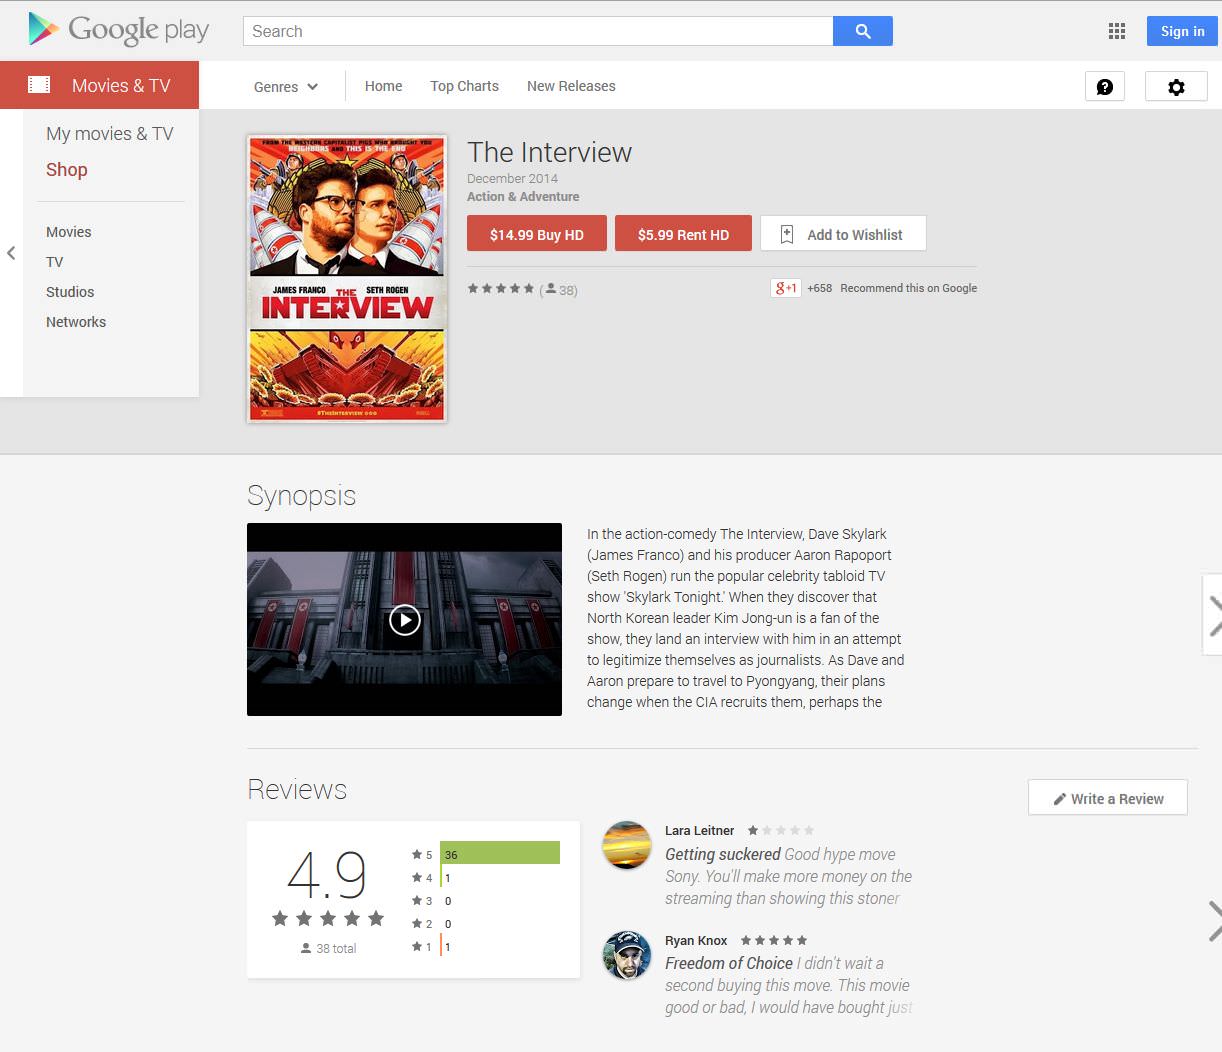
Task: Click Ryan Knox's avatar
Action: [x=627, y=955]
